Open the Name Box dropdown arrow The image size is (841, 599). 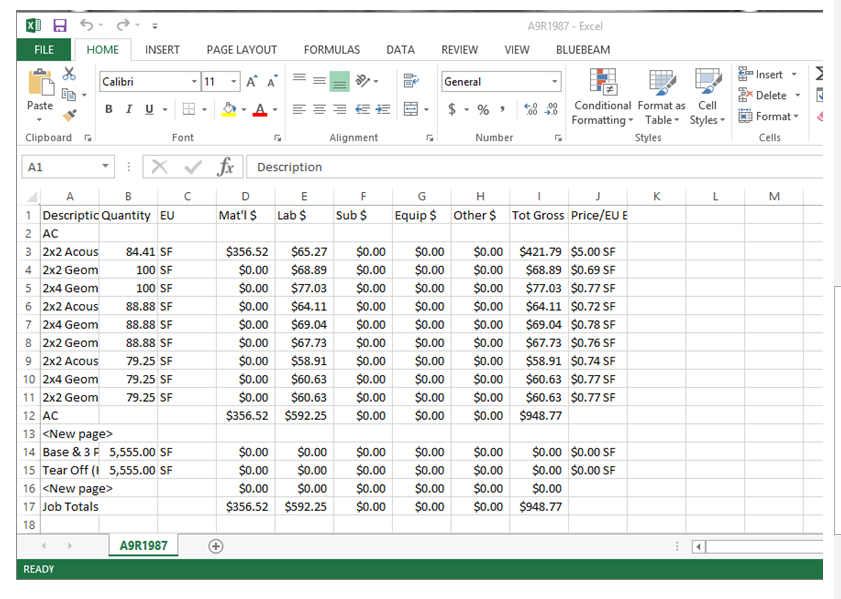[105, 167]
